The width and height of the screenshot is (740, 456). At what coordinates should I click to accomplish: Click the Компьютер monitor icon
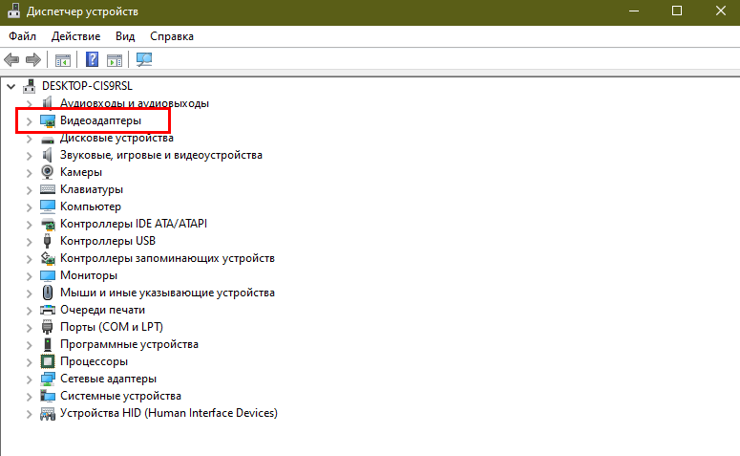point(48,206)
